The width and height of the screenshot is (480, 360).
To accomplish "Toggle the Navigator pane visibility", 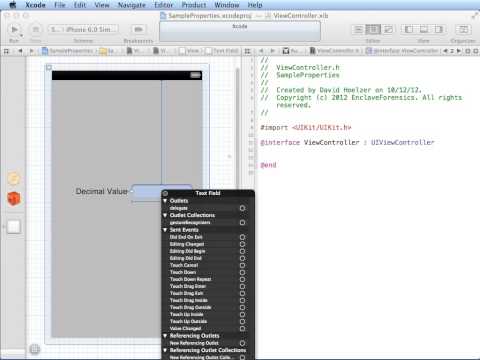I will pyautogui.click(x=409, y=29).
